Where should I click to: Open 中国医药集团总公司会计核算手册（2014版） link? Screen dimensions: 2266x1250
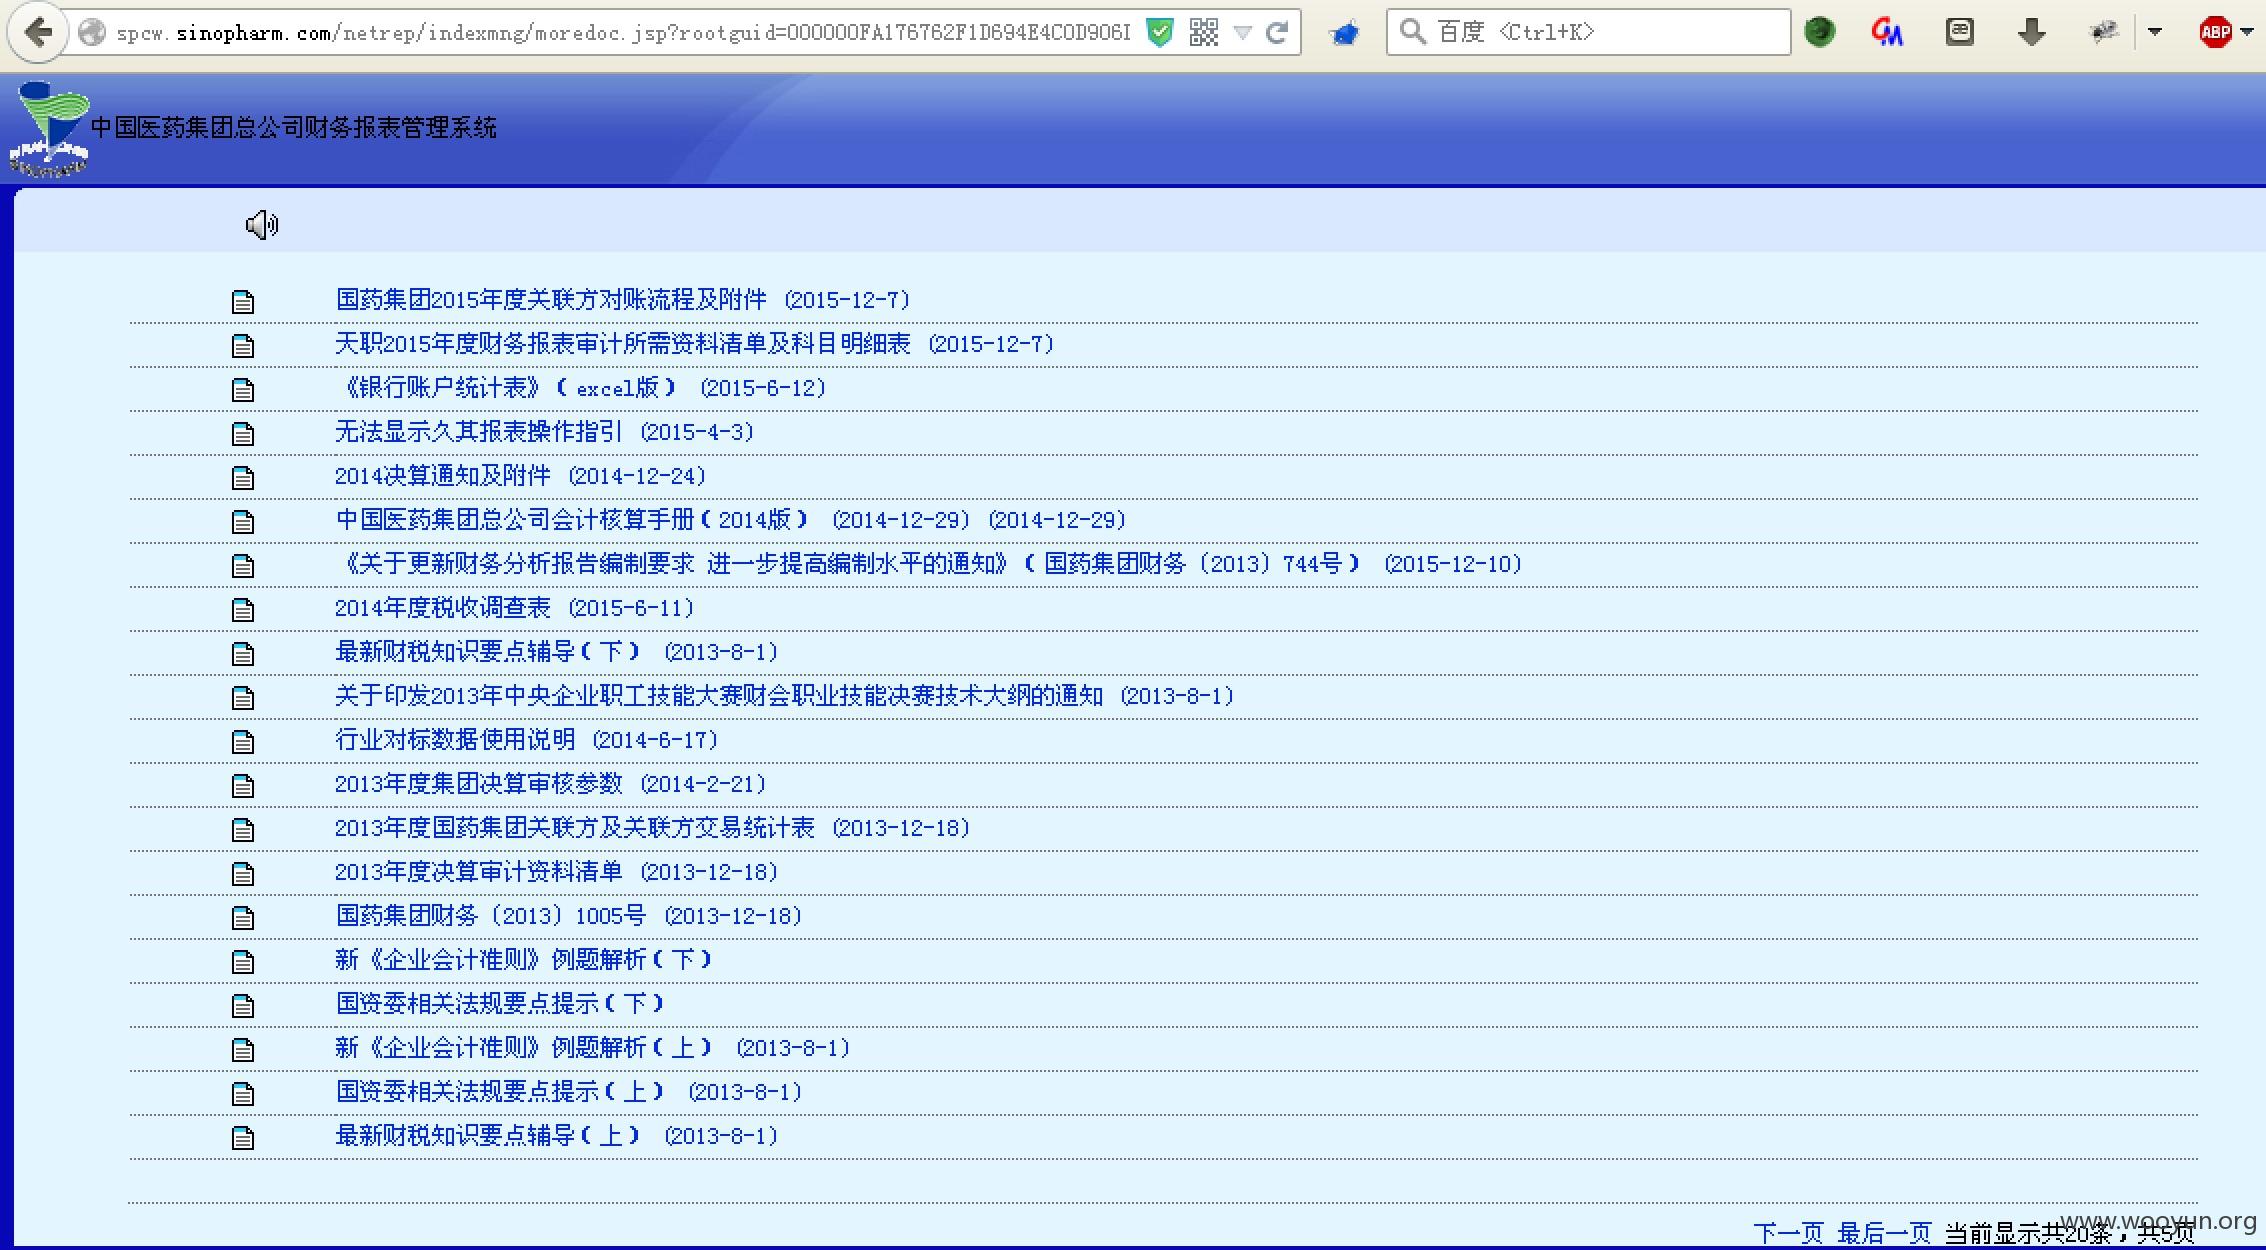click(x=731, y=519)
